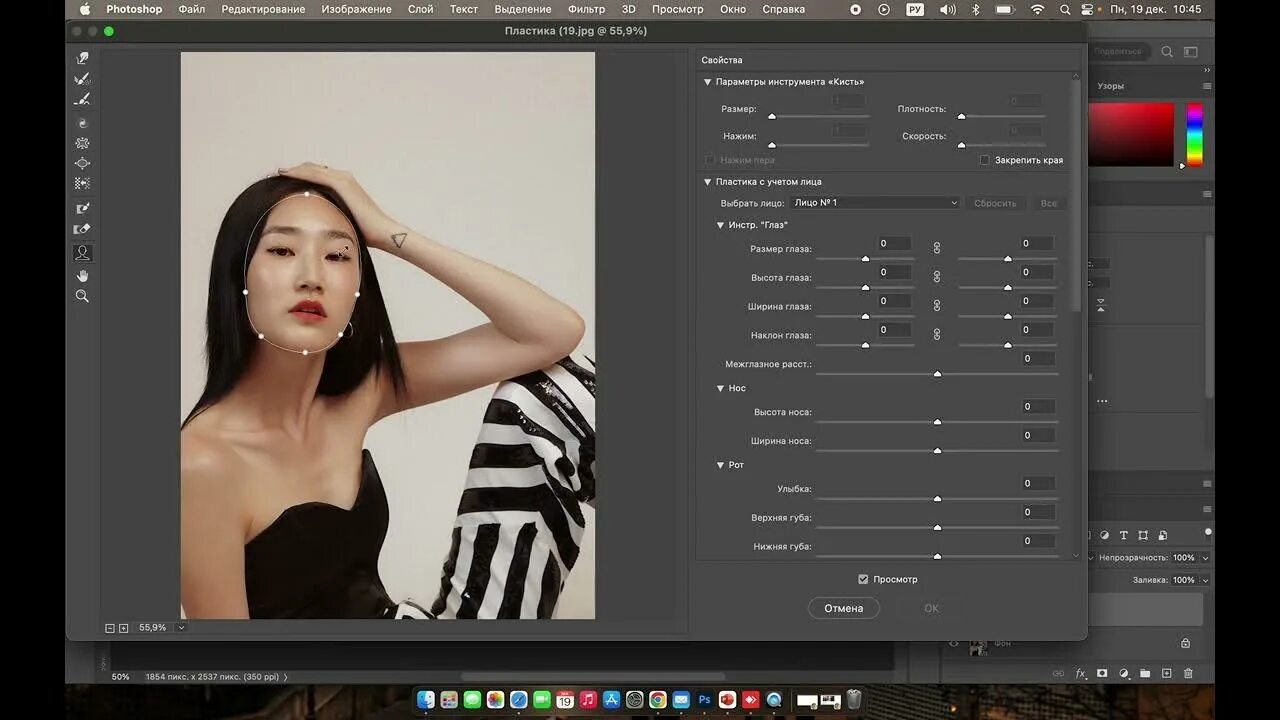1280x720 pixels.
Task: Click the layer effects fx icon
Action: click(1080, 674)
